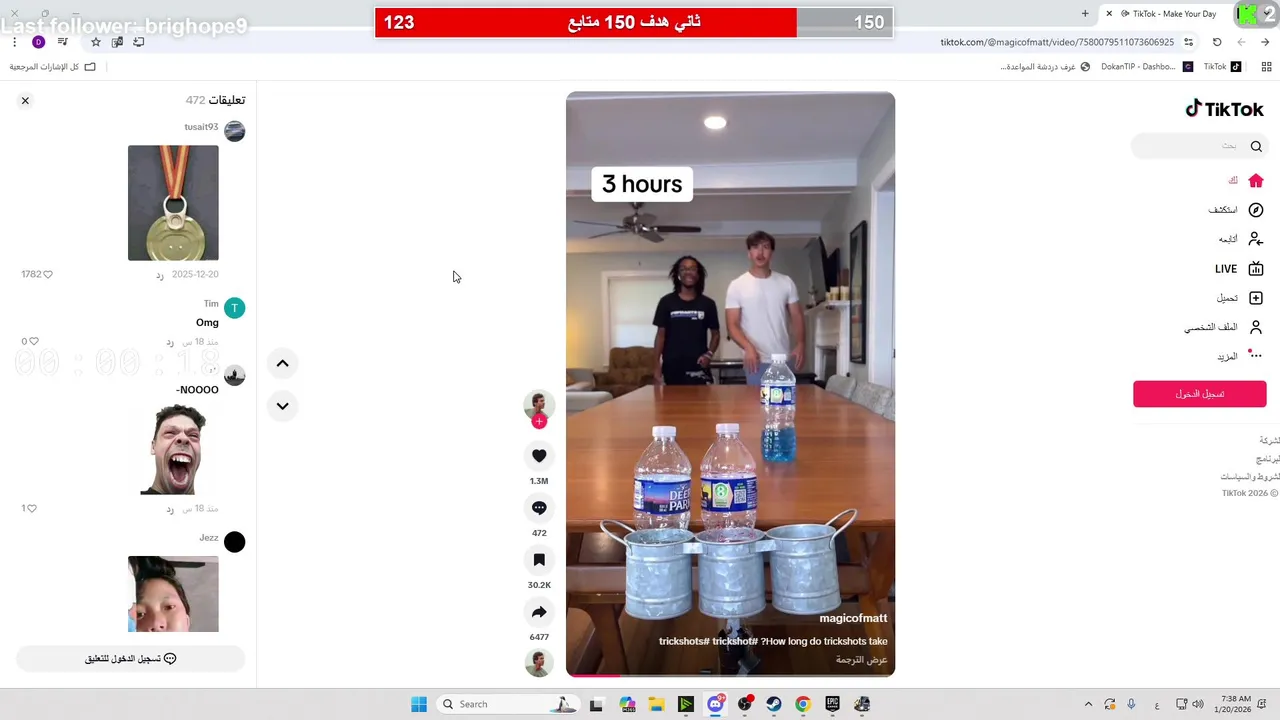
Task: Click the taskbar Search box
Action: point(508,704)
